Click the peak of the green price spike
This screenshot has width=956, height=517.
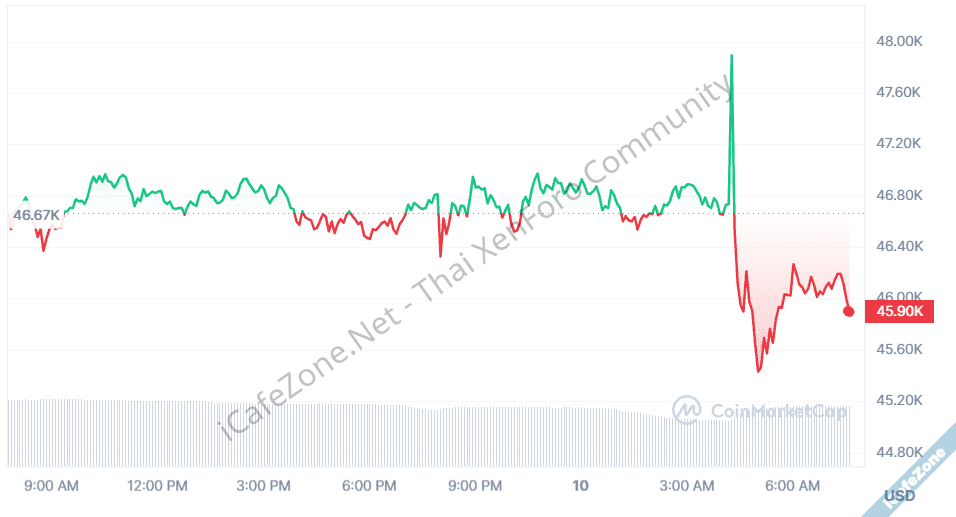coord(732,56)
